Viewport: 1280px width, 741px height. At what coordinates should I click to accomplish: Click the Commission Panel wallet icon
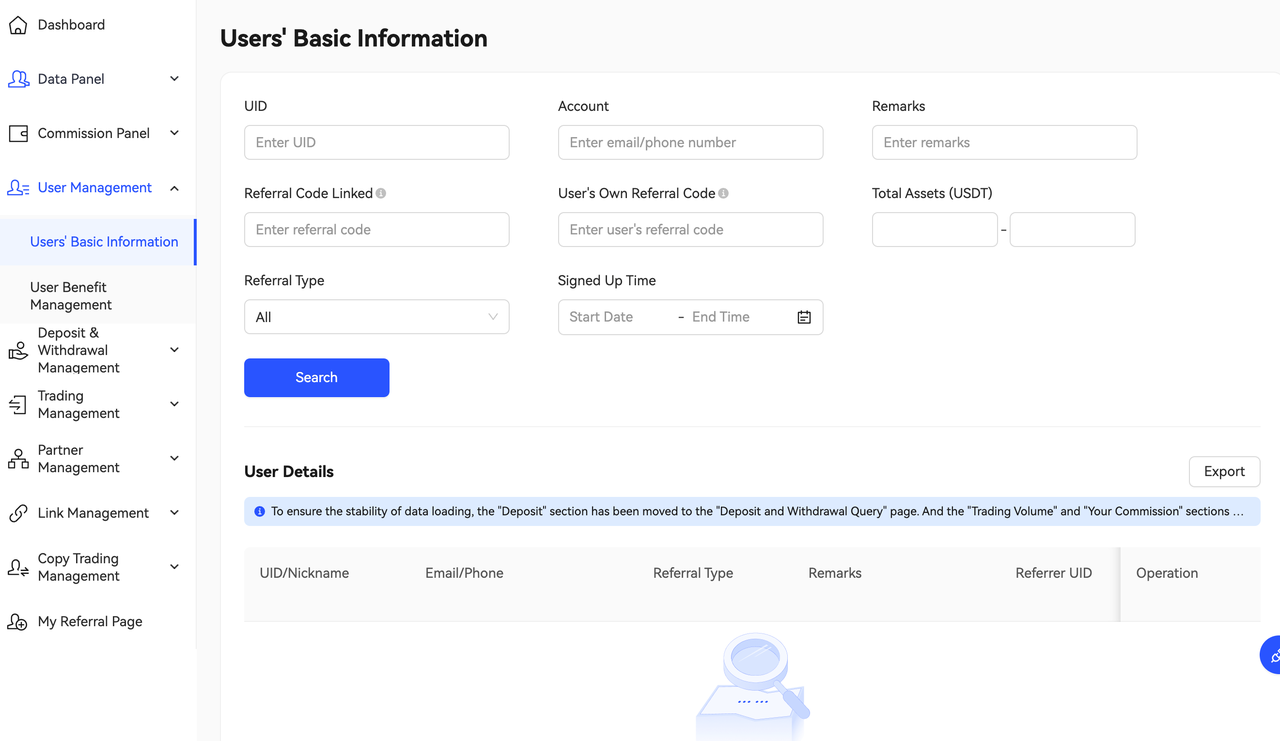18,133
